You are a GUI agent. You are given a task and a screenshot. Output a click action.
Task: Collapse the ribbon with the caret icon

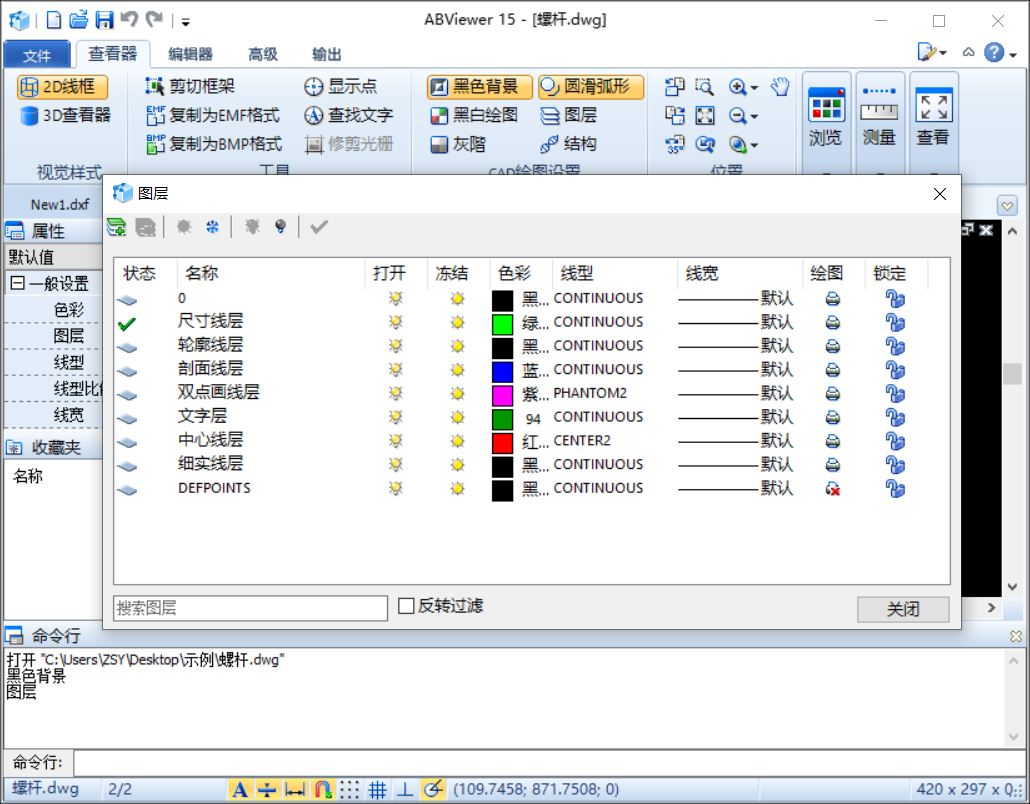pos(968,52)
